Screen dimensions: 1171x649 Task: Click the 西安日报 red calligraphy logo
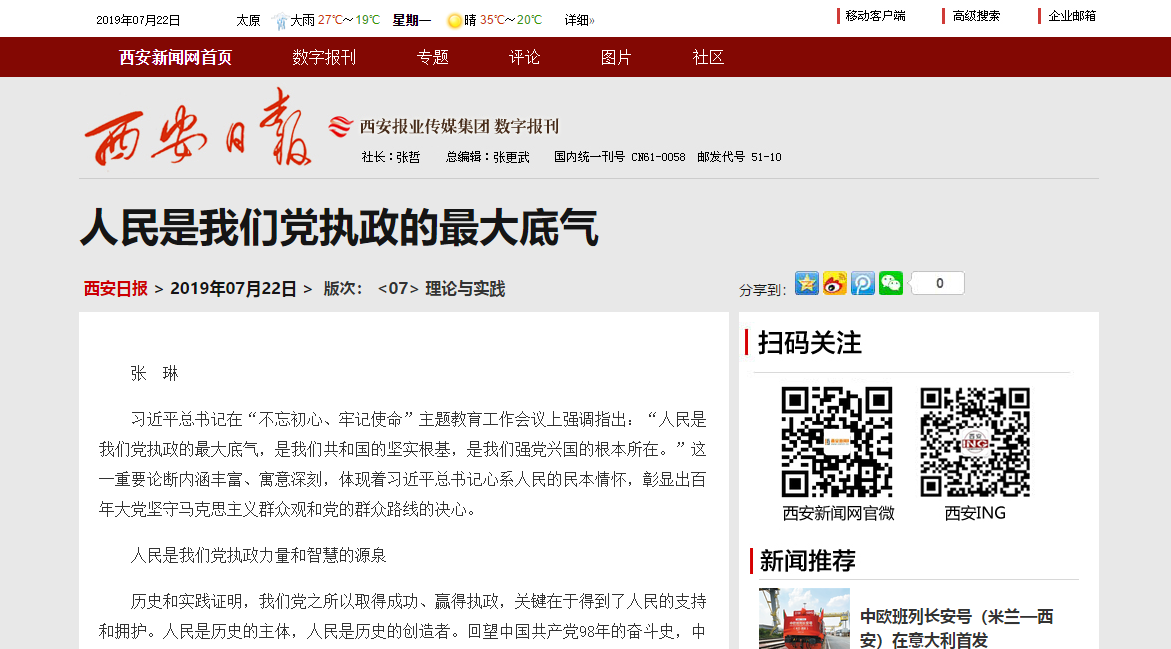[199, 129]
